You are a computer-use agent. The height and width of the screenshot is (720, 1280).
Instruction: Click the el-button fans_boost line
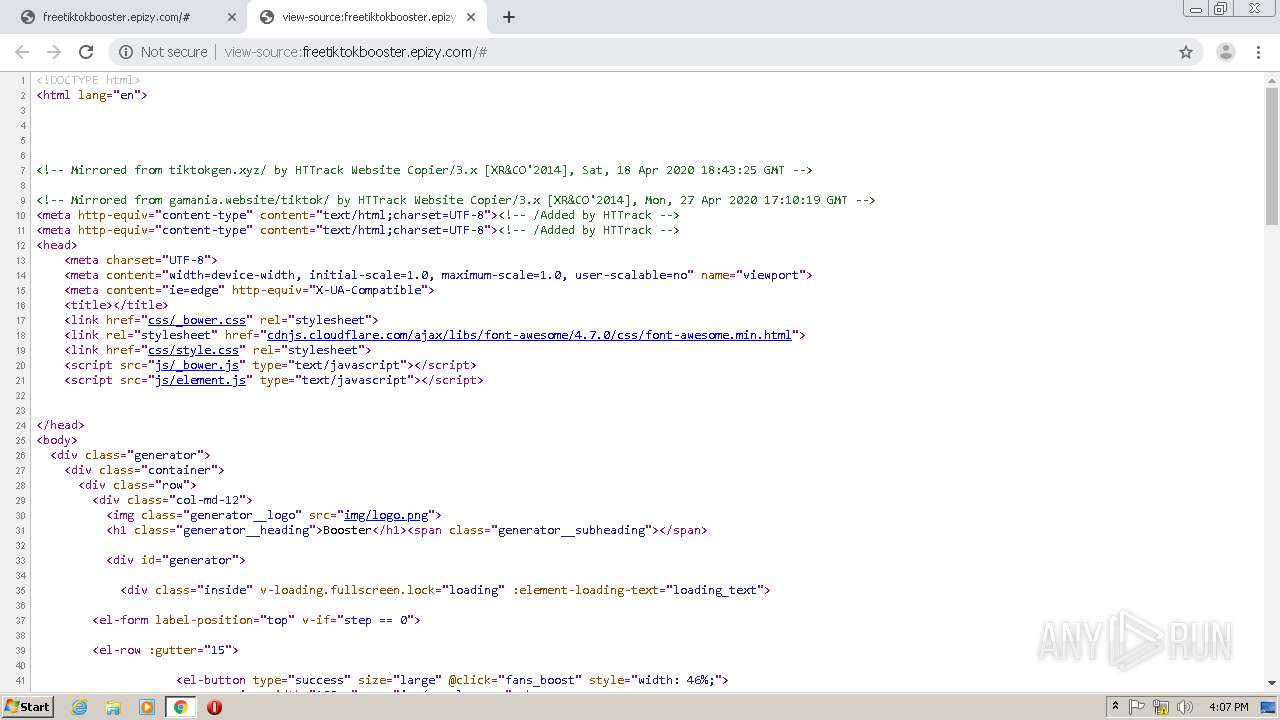[453, 680]
